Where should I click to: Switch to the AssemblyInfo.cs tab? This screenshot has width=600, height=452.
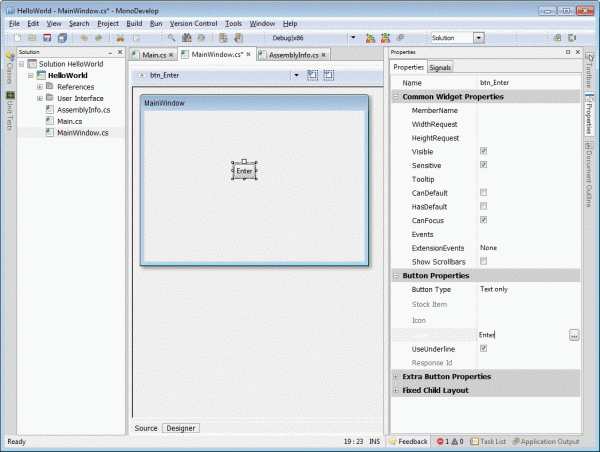[x=293, y=55]
